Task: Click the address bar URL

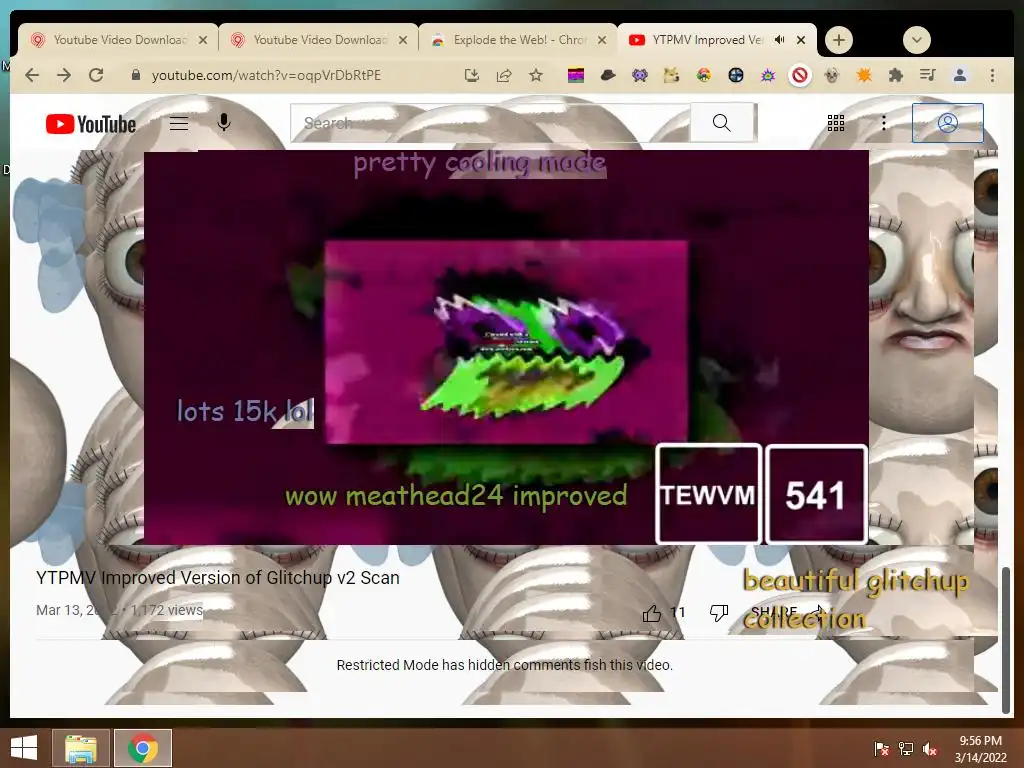Action: (266, 75)
